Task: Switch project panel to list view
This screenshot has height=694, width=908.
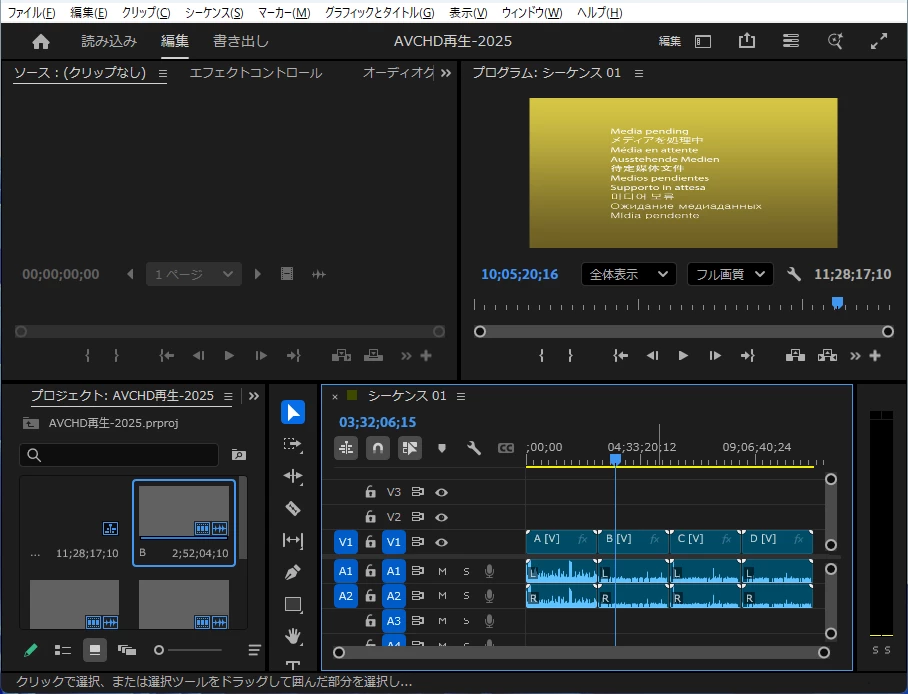Action: pos(63,650)
